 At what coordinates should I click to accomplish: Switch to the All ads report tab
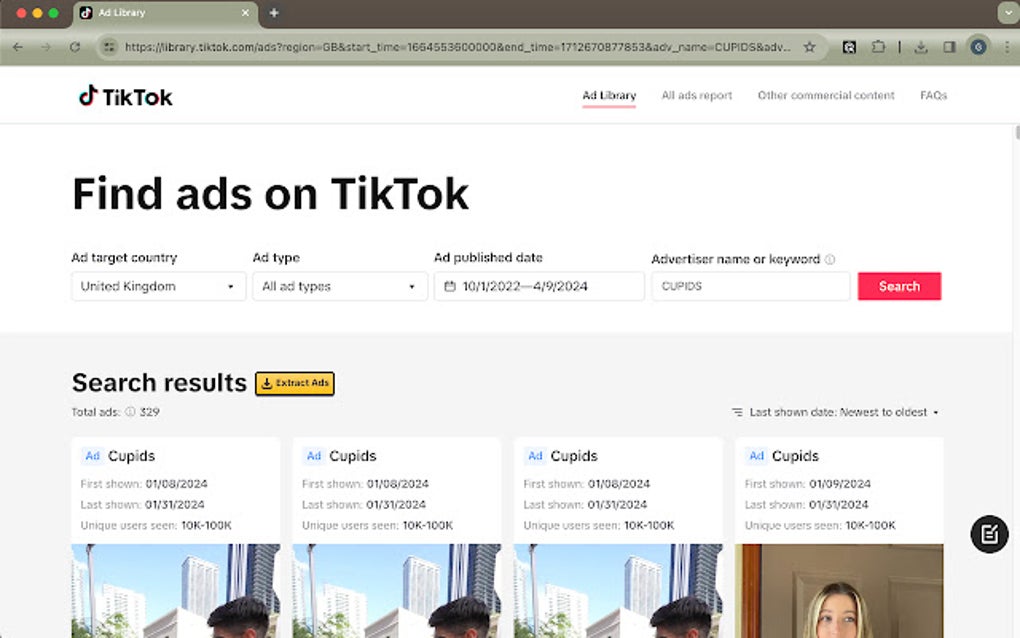(x=695, y=95)
